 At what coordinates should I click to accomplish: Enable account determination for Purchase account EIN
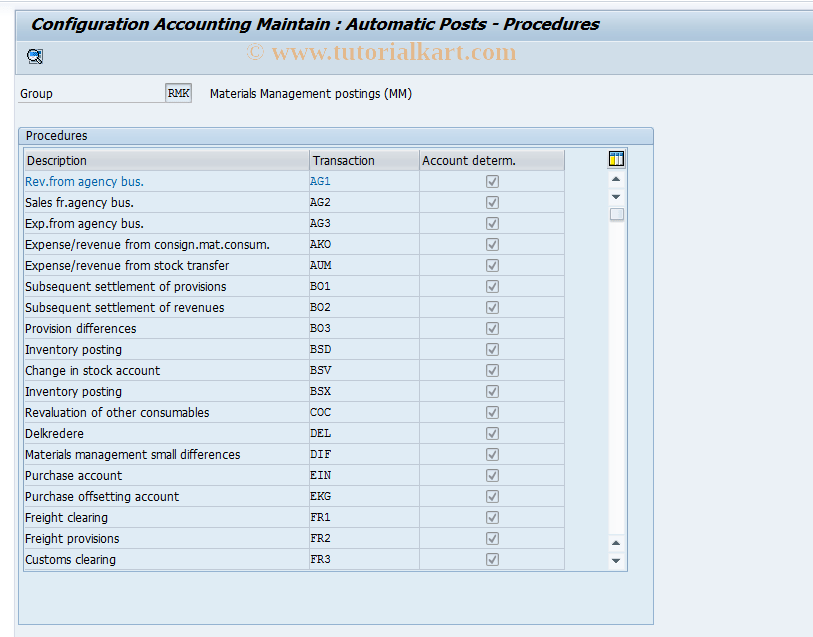tap(491, 475)
